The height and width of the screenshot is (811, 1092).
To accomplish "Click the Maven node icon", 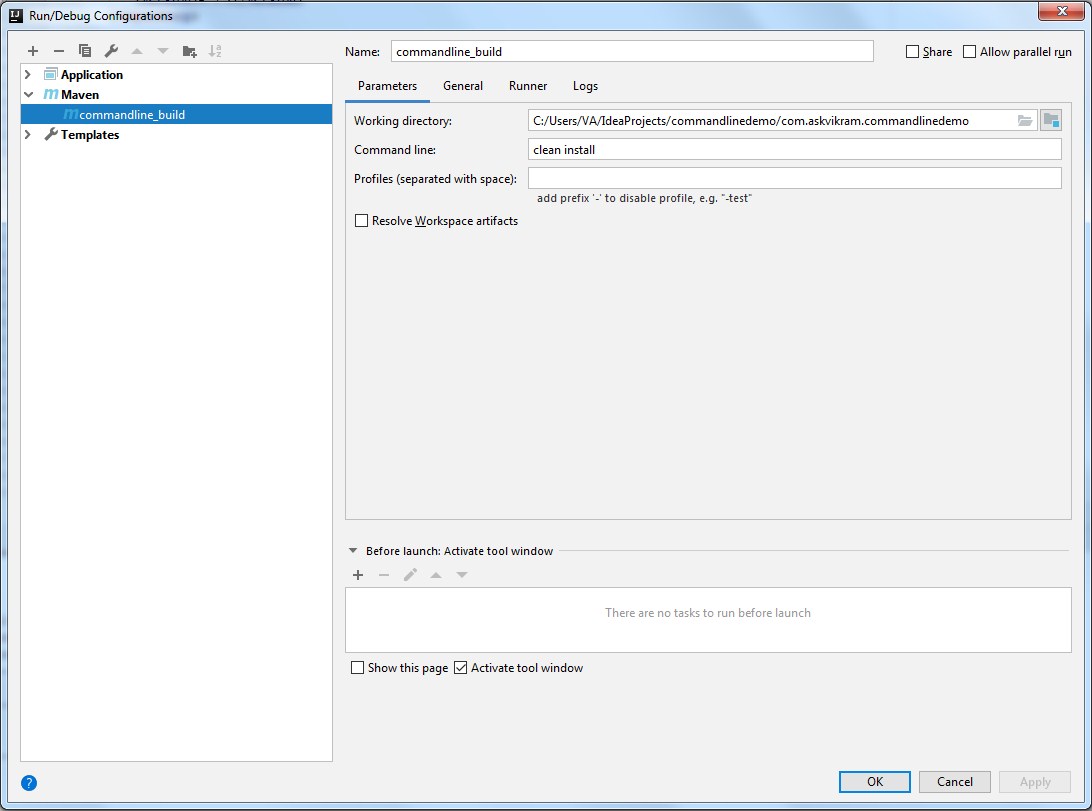I will pyautogui.click(x=51, y=94).
